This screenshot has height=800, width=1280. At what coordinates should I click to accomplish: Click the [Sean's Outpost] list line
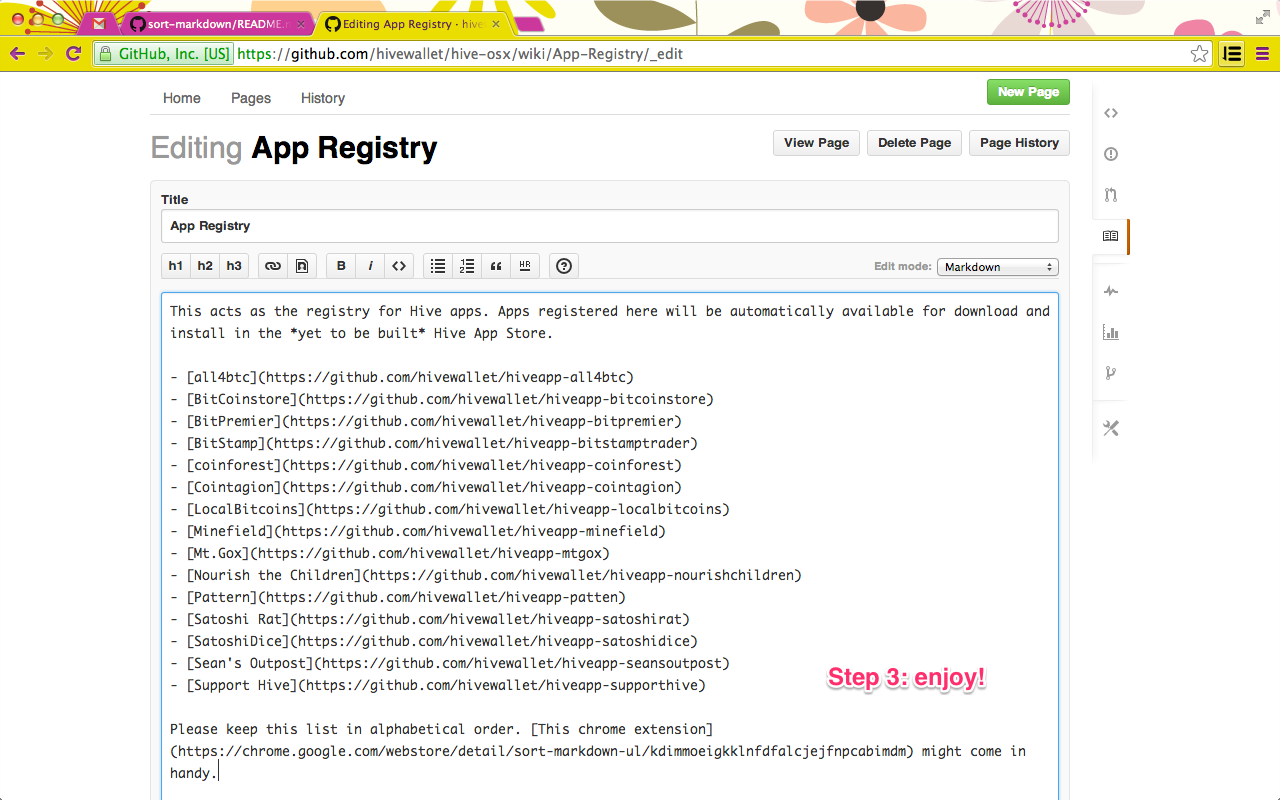[450, 663]
